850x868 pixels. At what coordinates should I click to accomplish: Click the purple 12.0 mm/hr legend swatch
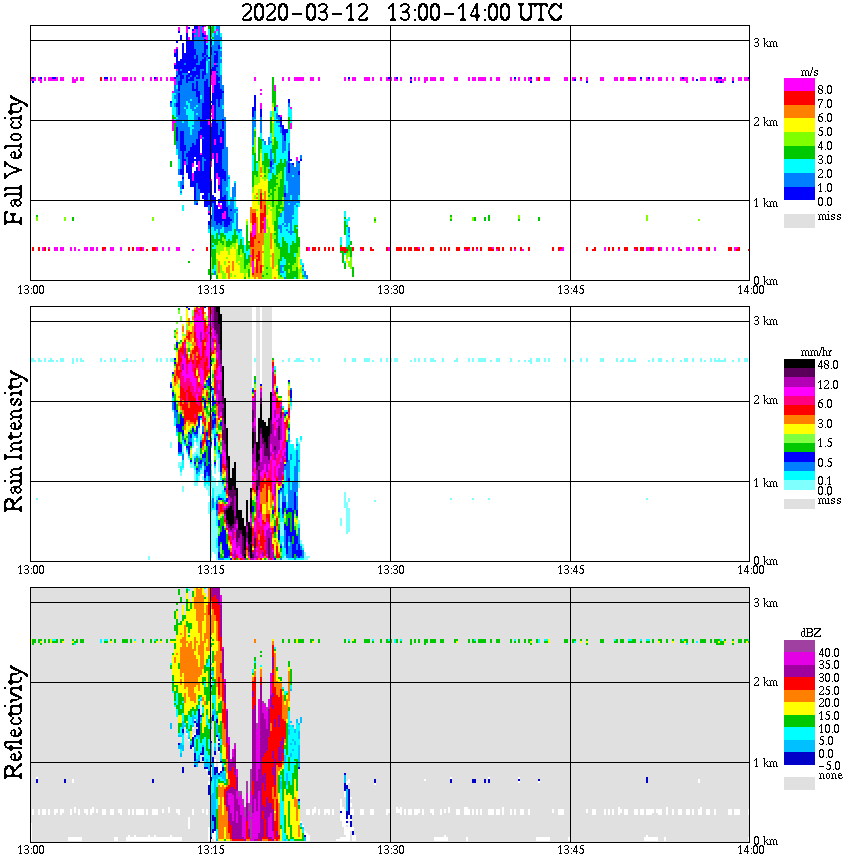click(x=799, y=383)
